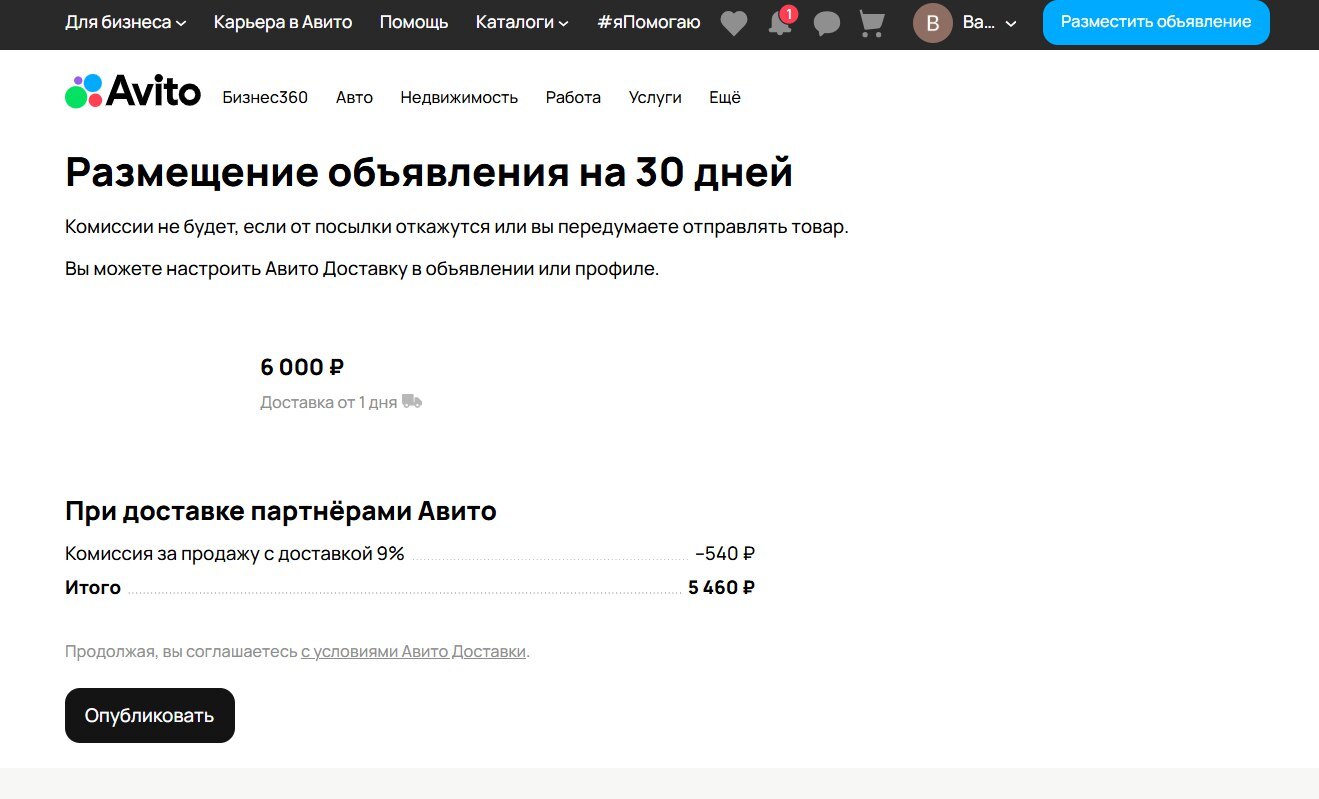Open the shopping cart icon
This screenshot has width=1319, height=799.
coord(872,23)
